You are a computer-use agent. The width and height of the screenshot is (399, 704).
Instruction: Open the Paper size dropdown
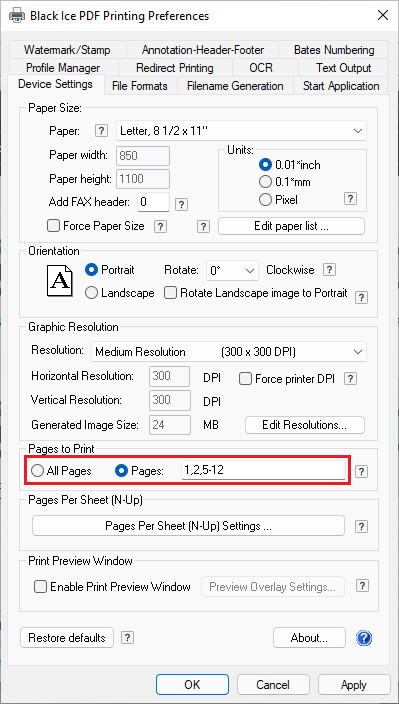point(241,131)
